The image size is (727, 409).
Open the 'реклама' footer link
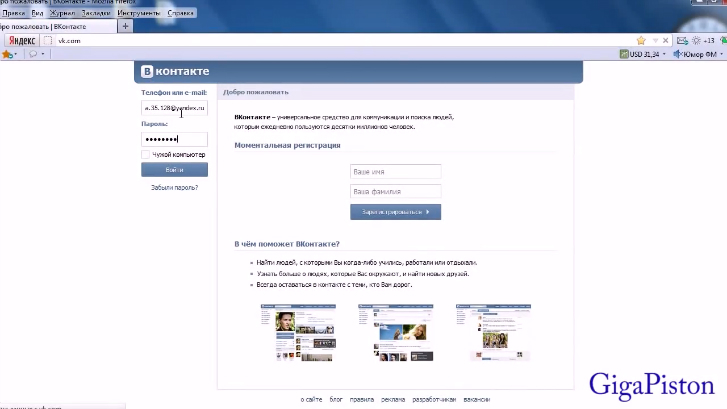393,399
